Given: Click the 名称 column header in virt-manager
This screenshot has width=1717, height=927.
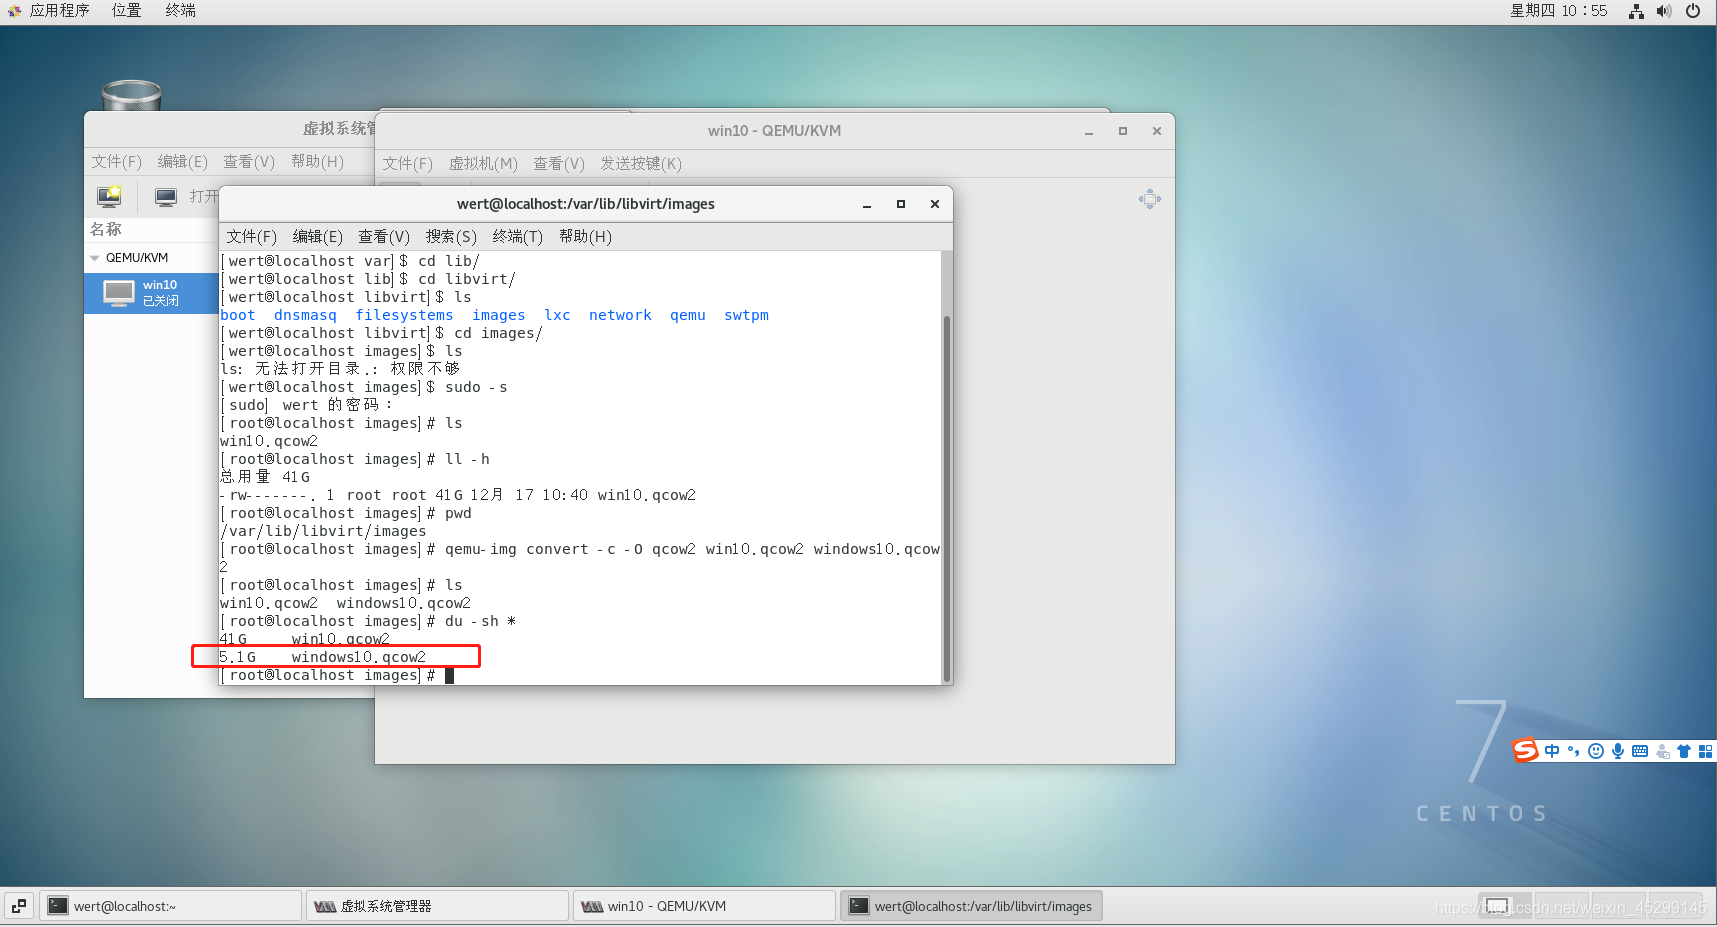Looking at the screenshot, I should point(106,229).
